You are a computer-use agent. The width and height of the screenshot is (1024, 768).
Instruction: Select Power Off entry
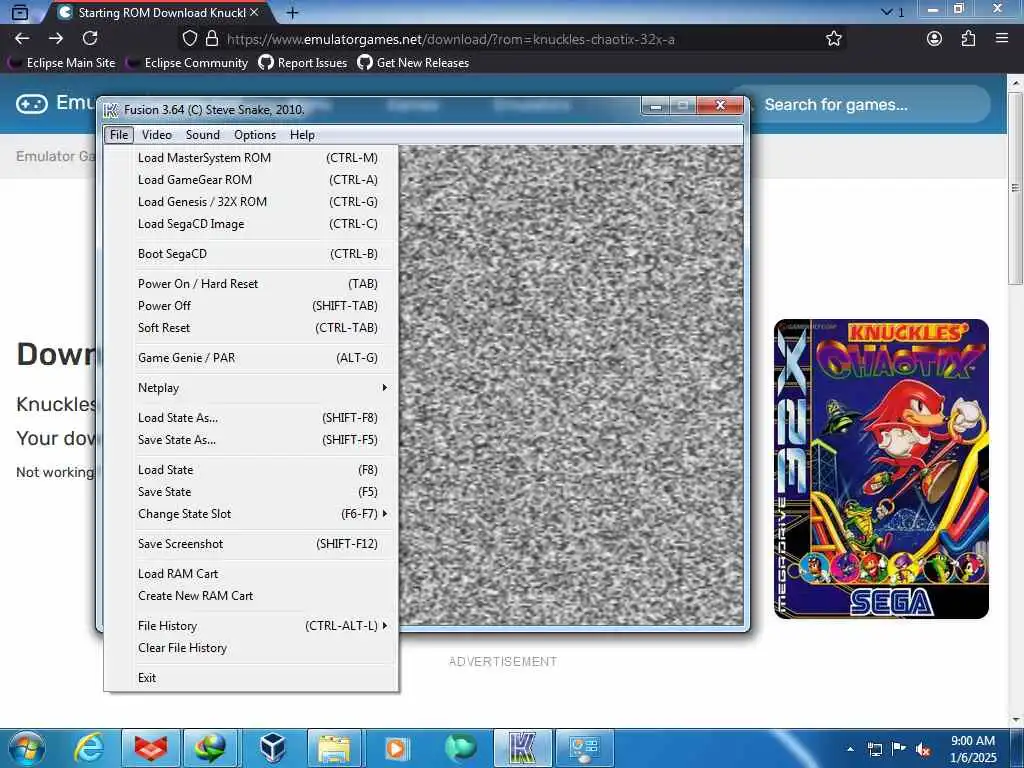point(251,306)
